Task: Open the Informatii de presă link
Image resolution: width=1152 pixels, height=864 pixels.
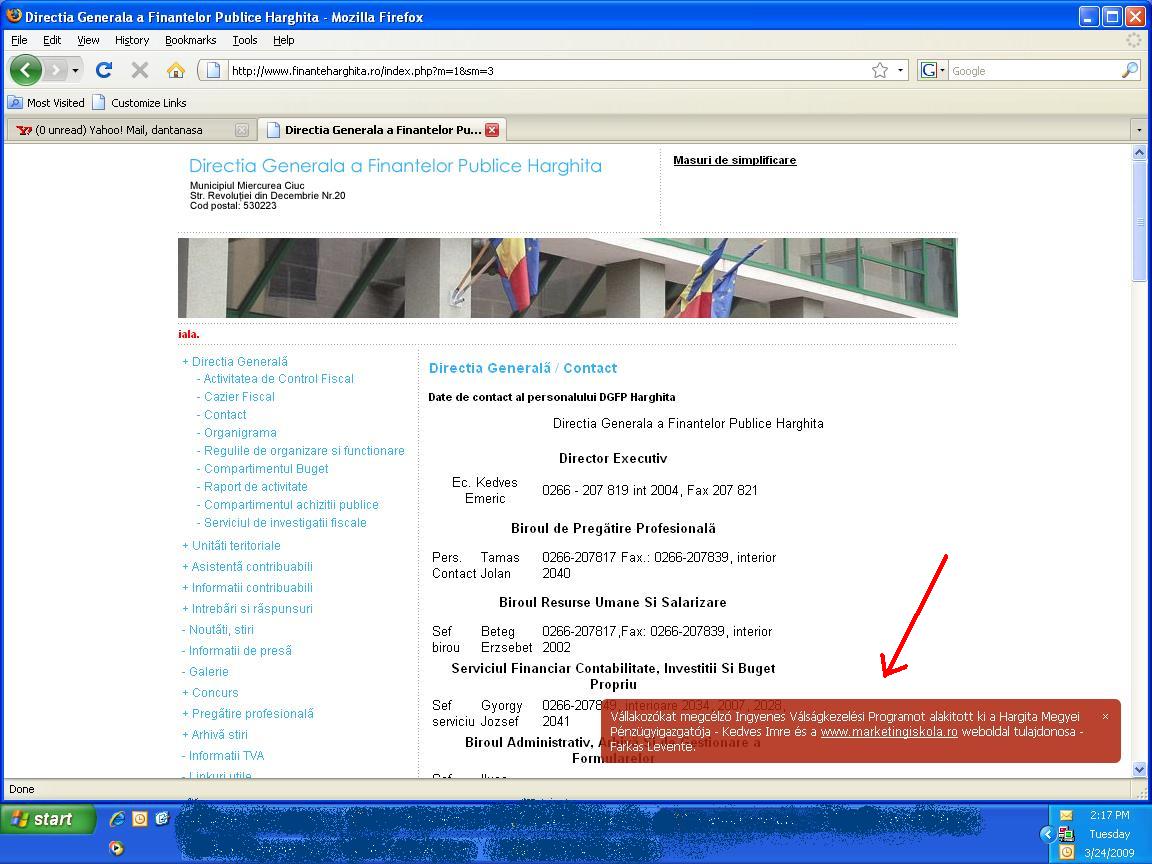Action: pos(237,651)
